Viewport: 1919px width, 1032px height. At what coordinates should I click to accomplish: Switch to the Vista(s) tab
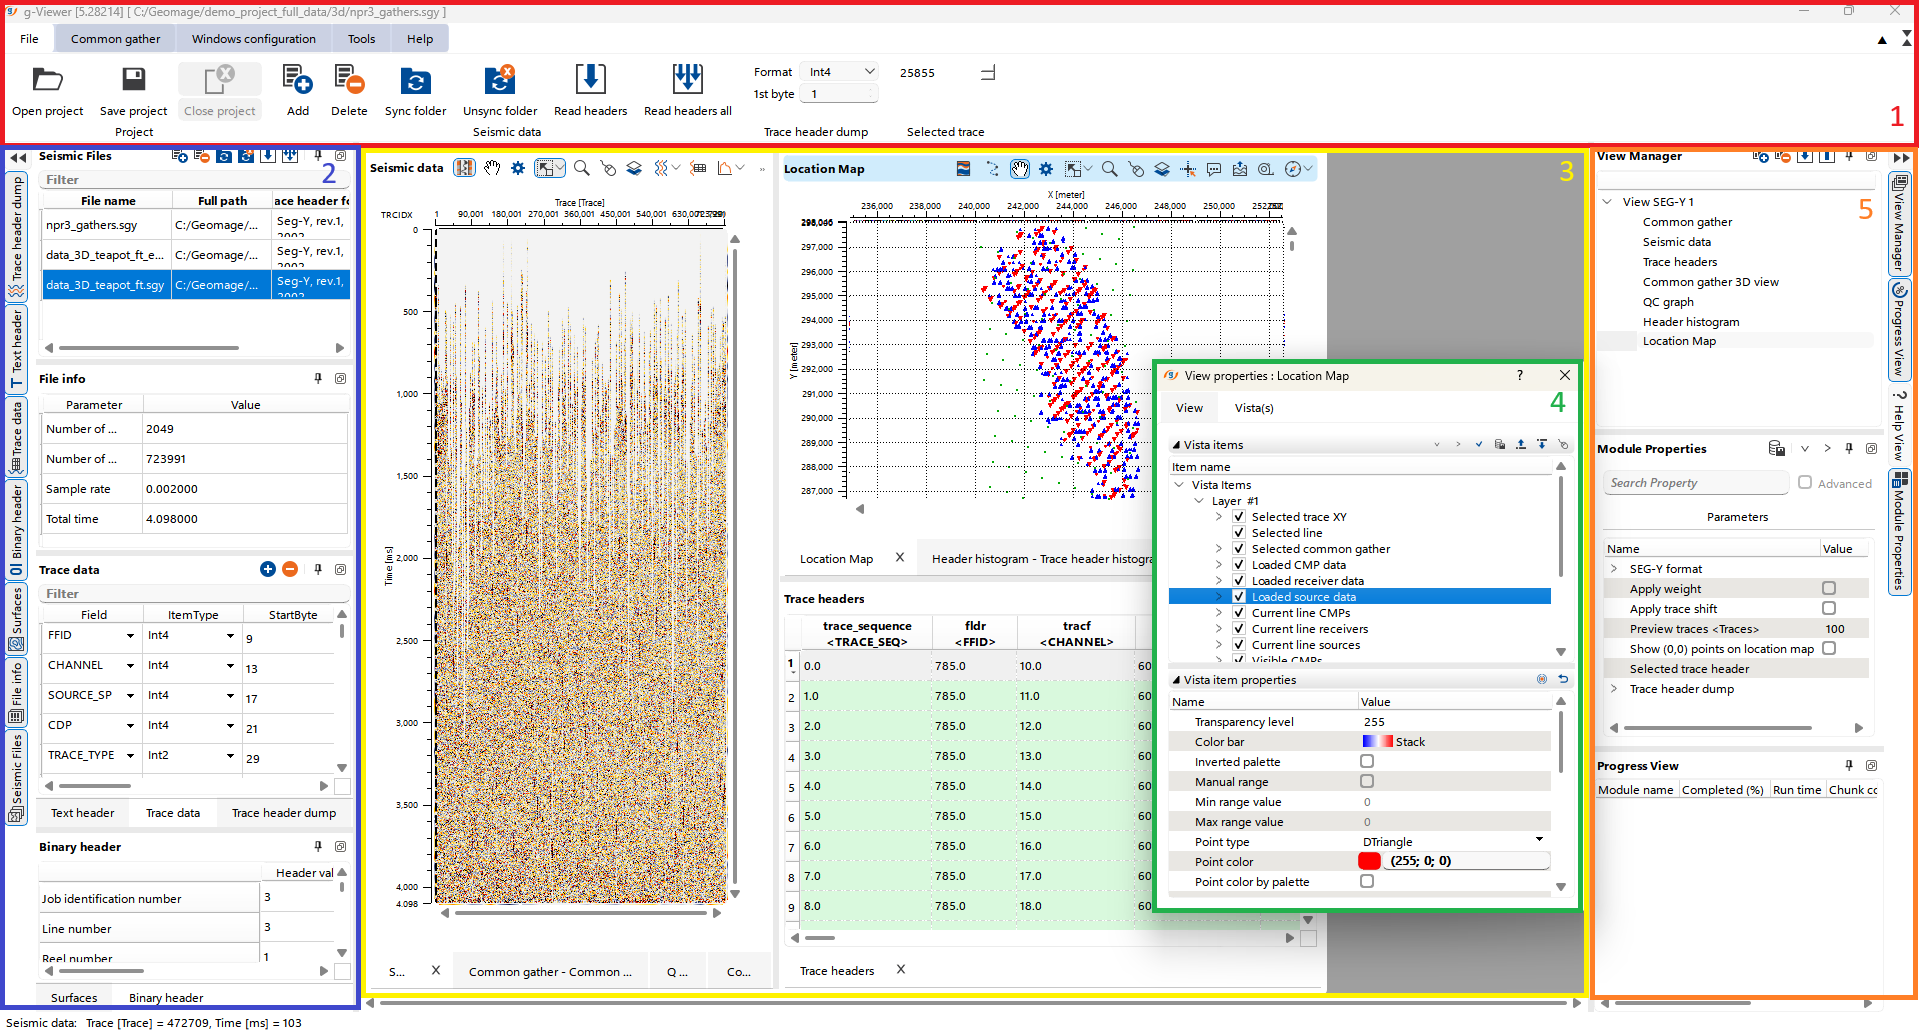(x=1253, y=408)
